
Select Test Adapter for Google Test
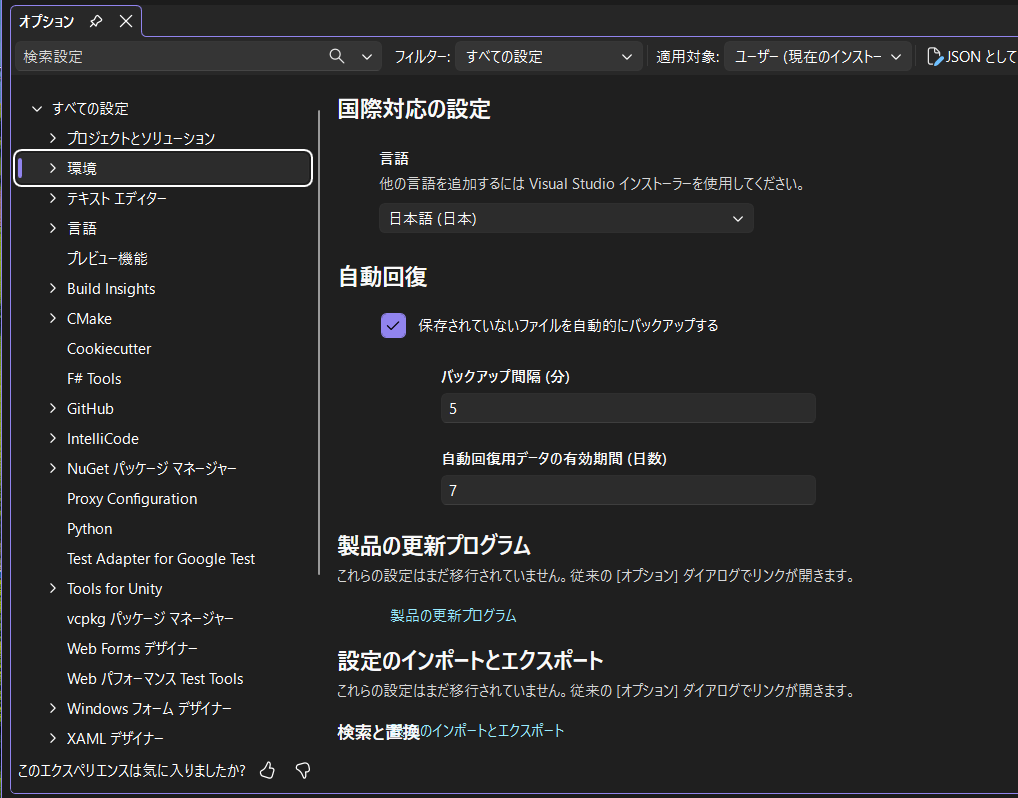161,558
